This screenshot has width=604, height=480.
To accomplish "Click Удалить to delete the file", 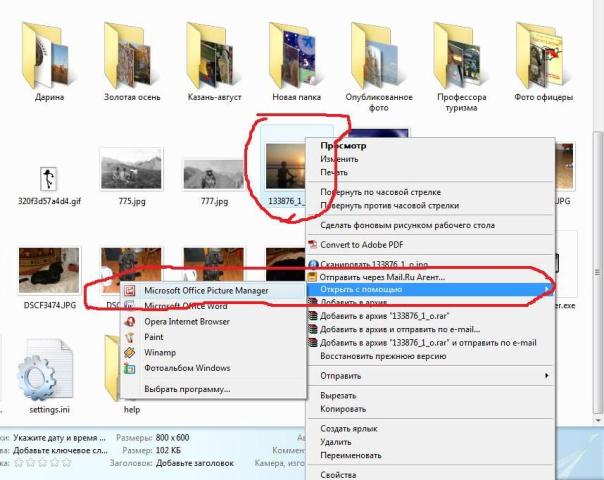I will [x=335, y=440].
